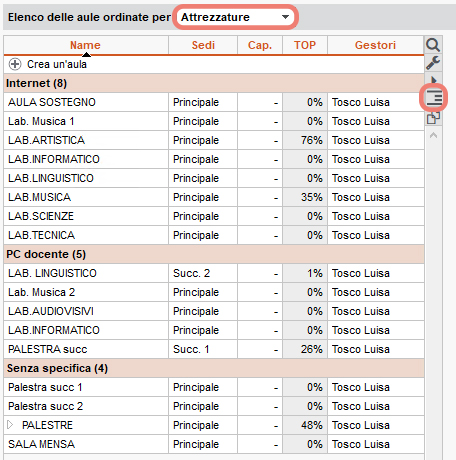
Task: Open the wrench settings icon
Action: [x=433, y=63]
